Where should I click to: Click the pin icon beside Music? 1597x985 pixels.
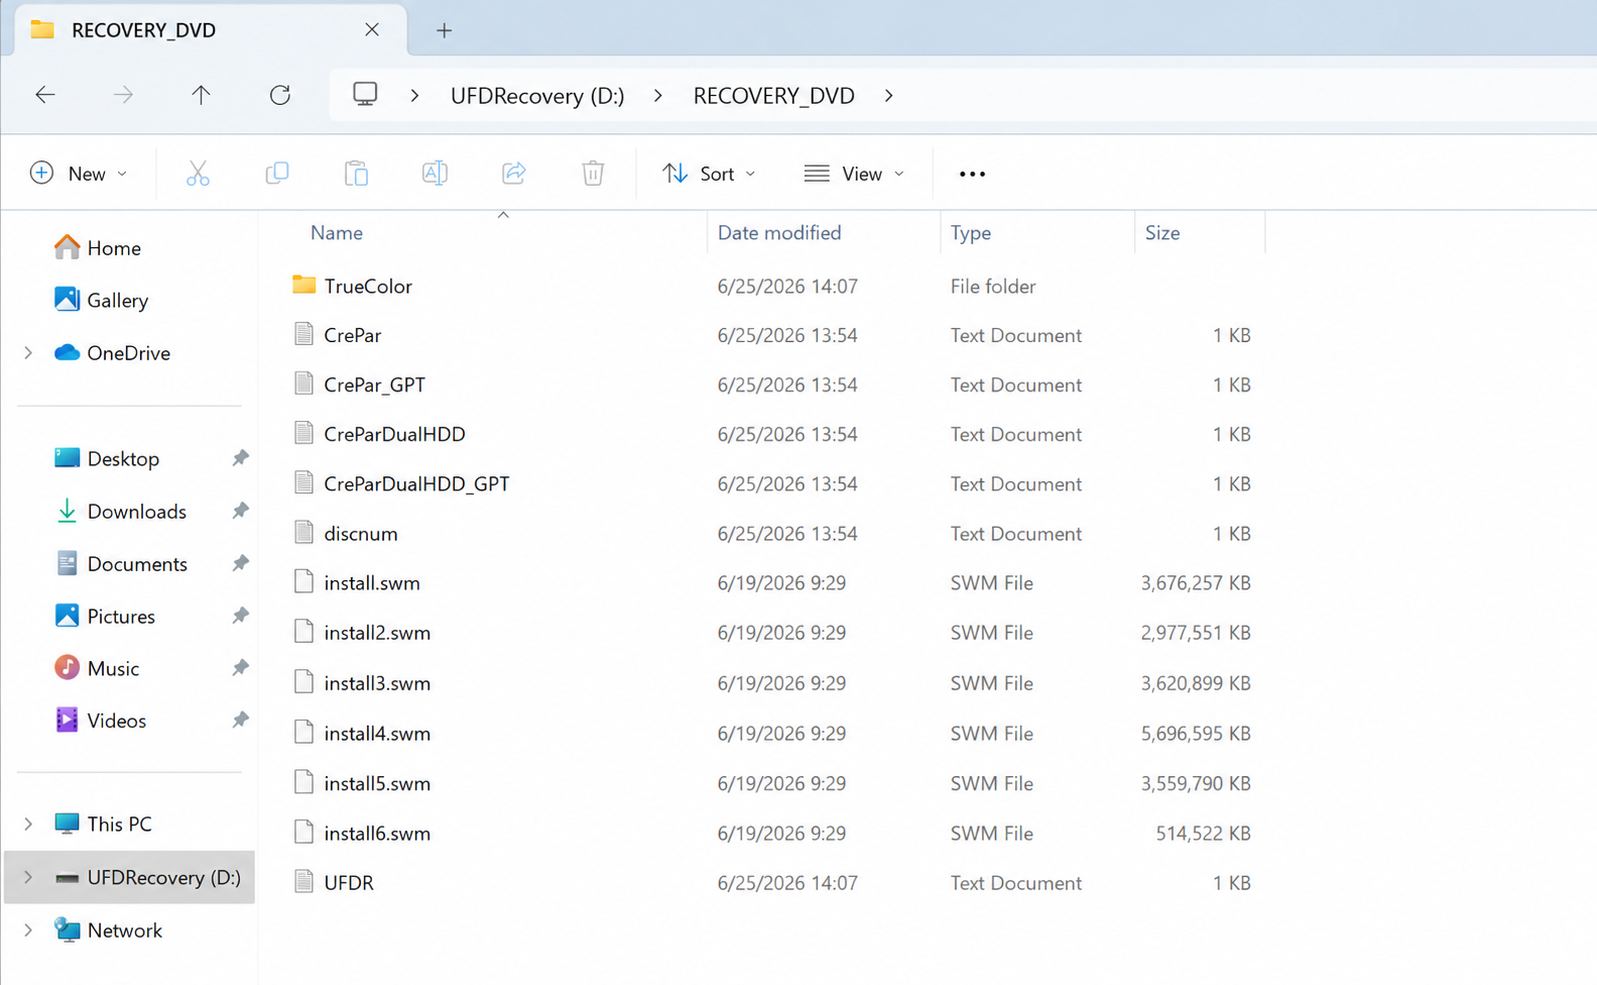[240, 668]
